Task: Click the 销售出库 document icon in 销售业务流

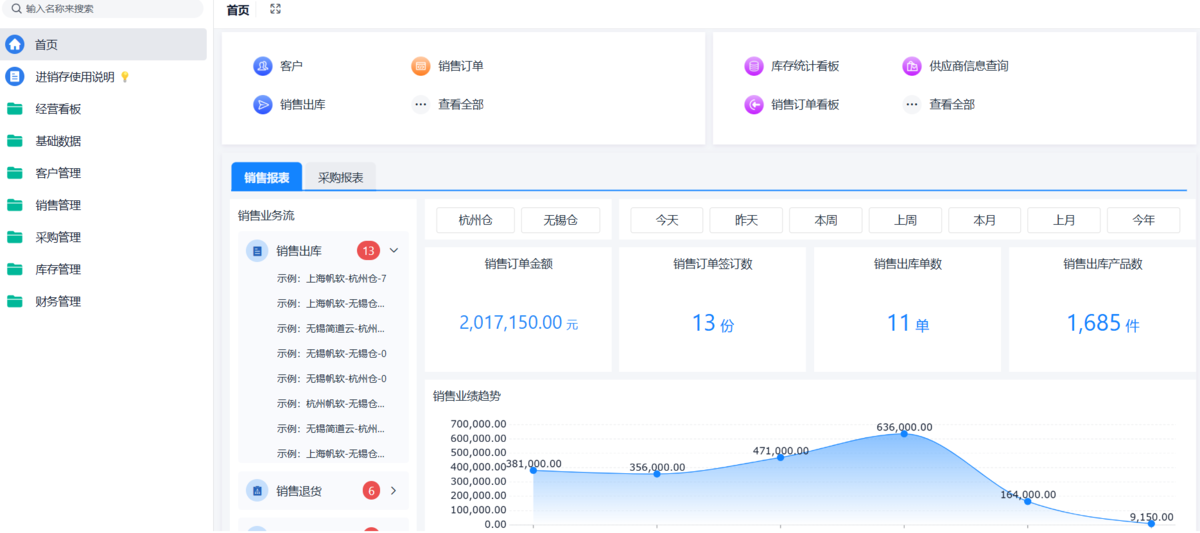Action: point(257,251)
